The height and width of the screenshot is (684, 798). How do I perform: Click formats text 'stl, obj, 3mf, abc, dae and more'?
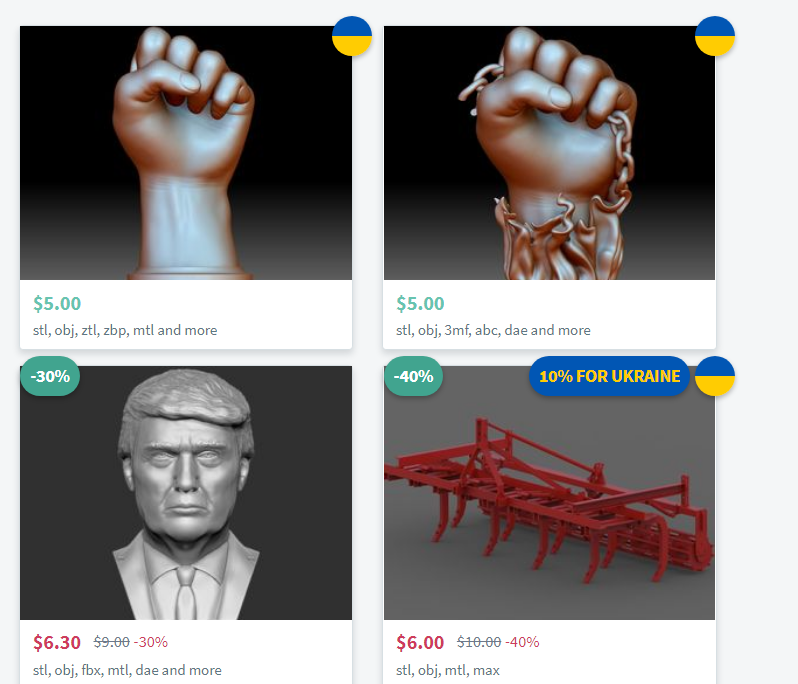click(493, 330)
